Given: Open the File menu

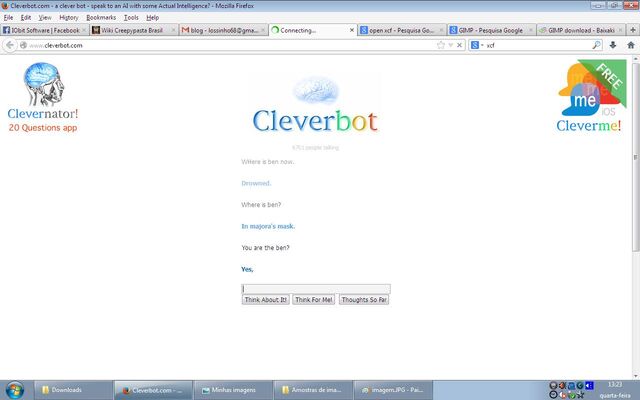Looking at the screenshot, I should (x=8, y=18).
